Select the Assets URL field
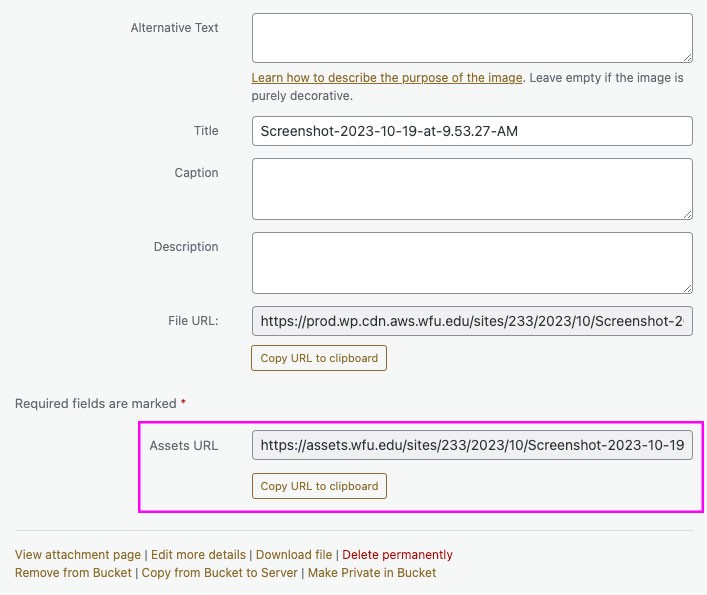 pyautogui.click(x=472, y=445)
